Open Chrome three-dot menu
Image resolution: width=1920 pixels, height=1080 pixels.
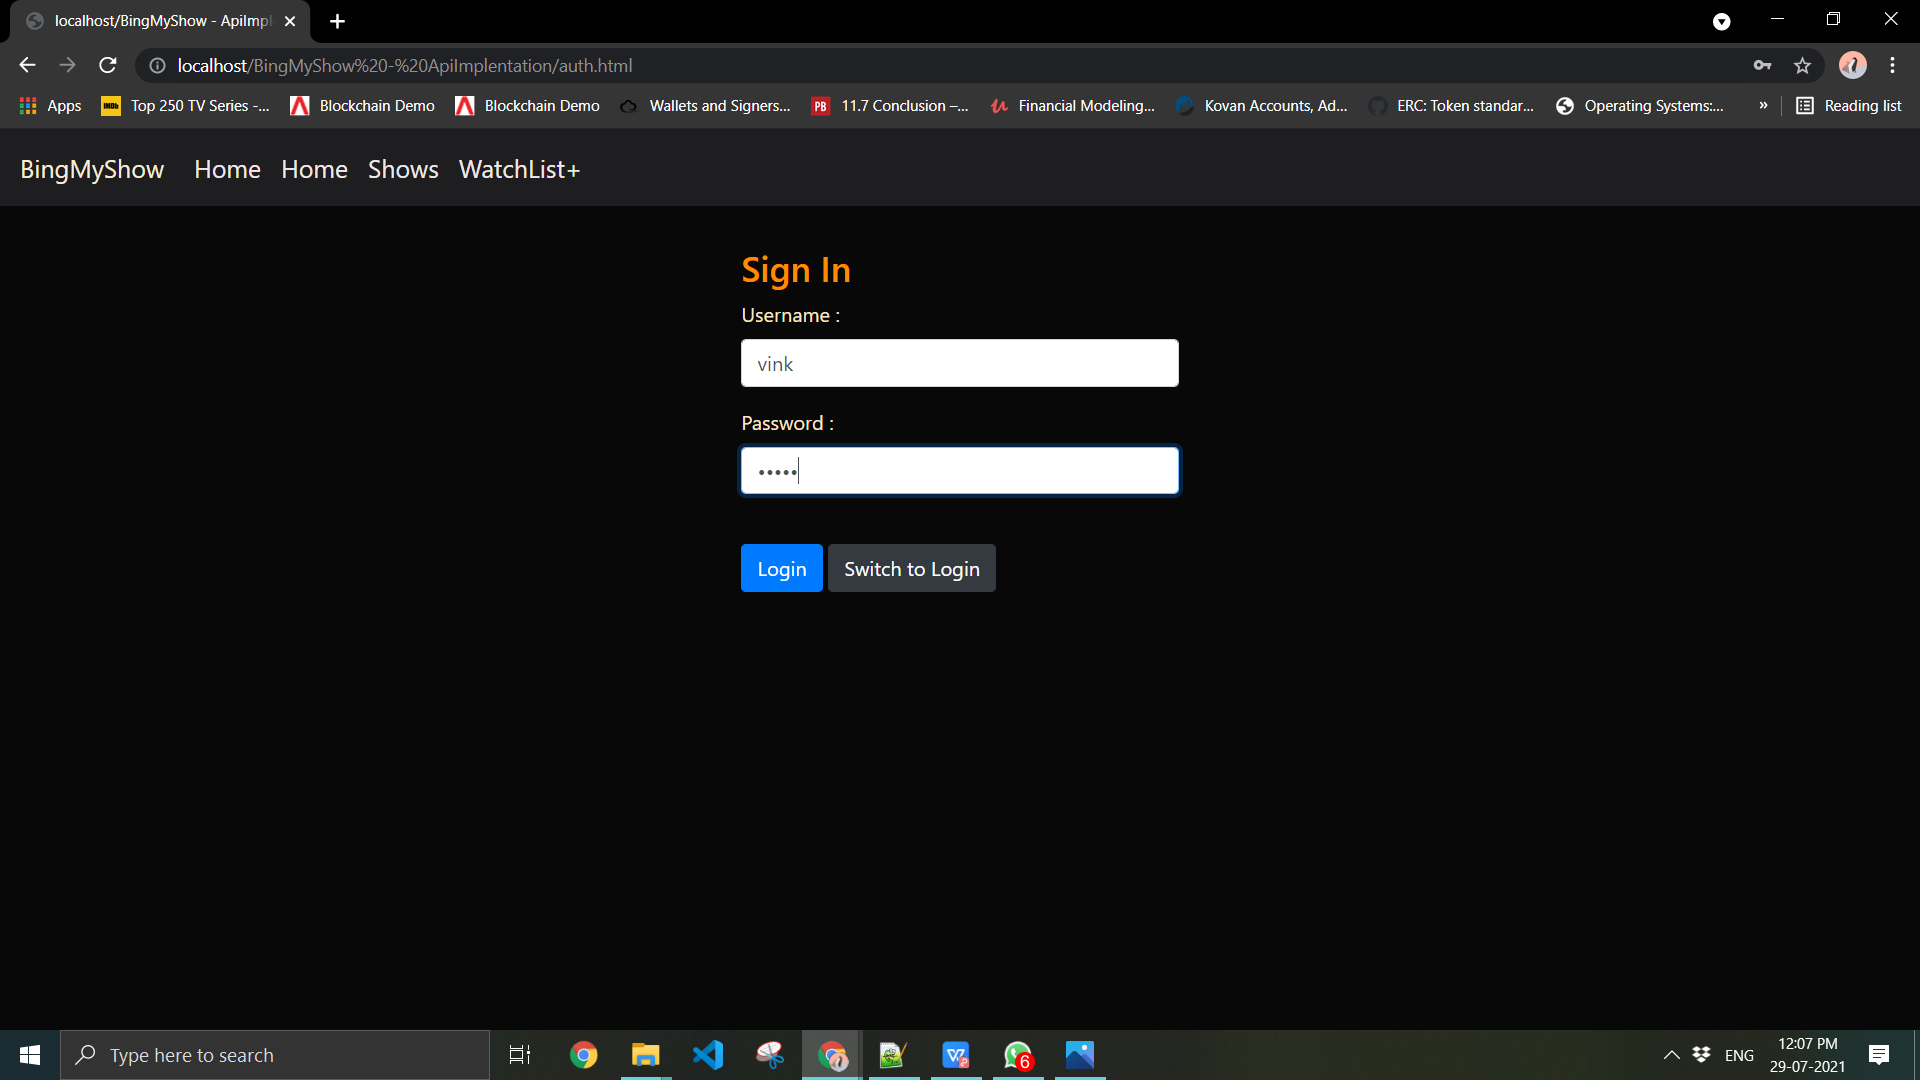[1892, 66]
